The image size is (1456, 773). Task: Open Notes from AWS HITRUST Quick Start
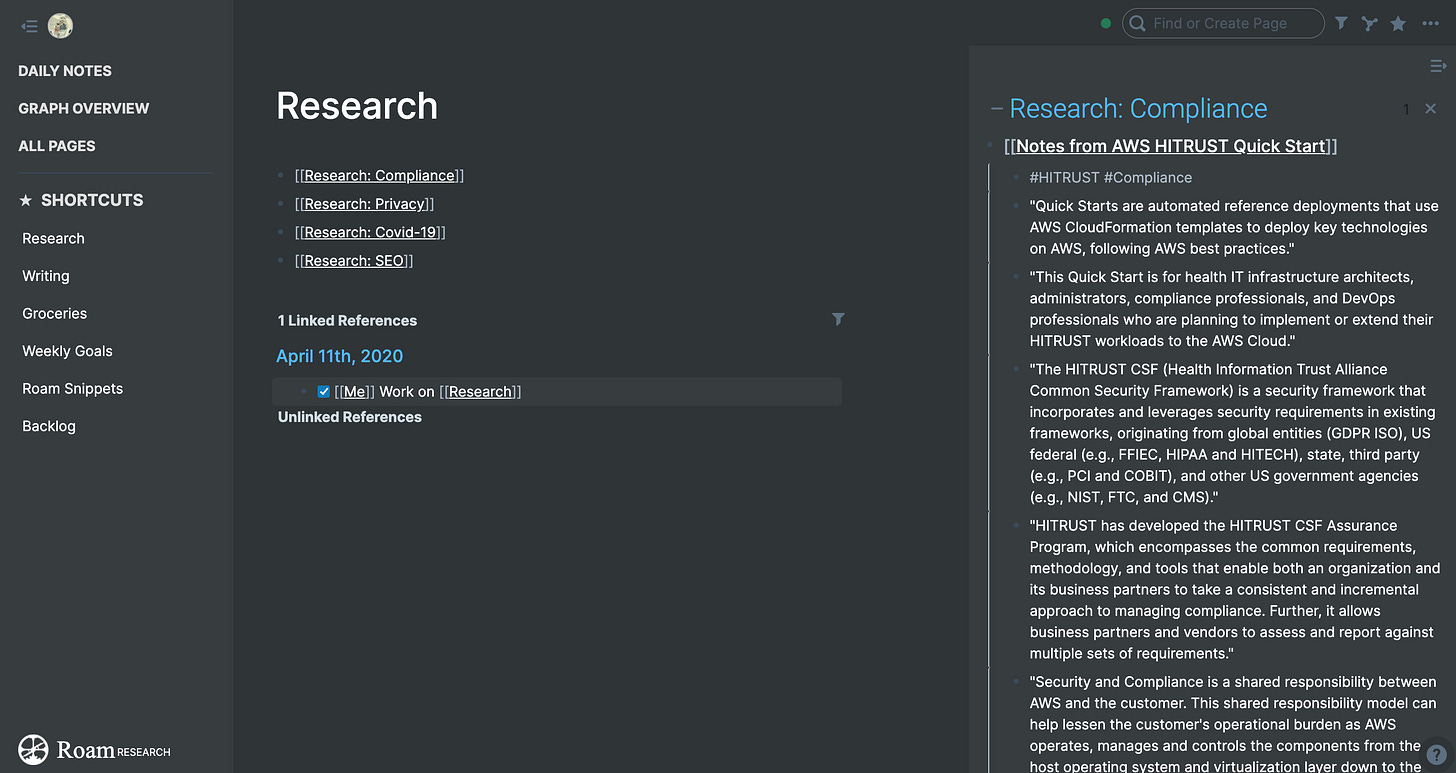point(1170,146)
